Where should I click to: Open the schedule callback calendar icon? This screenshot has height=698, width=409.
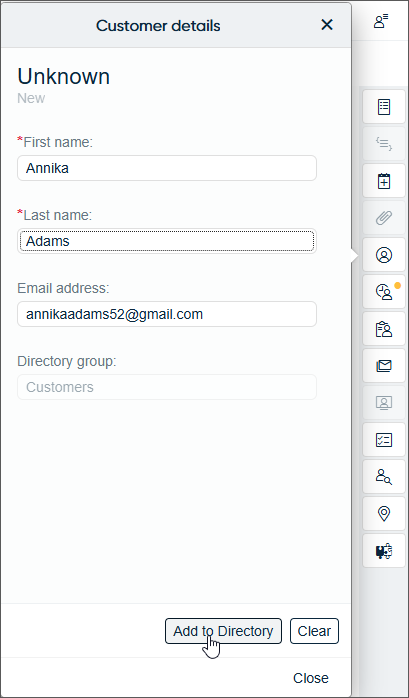click(x=384, y=181)
